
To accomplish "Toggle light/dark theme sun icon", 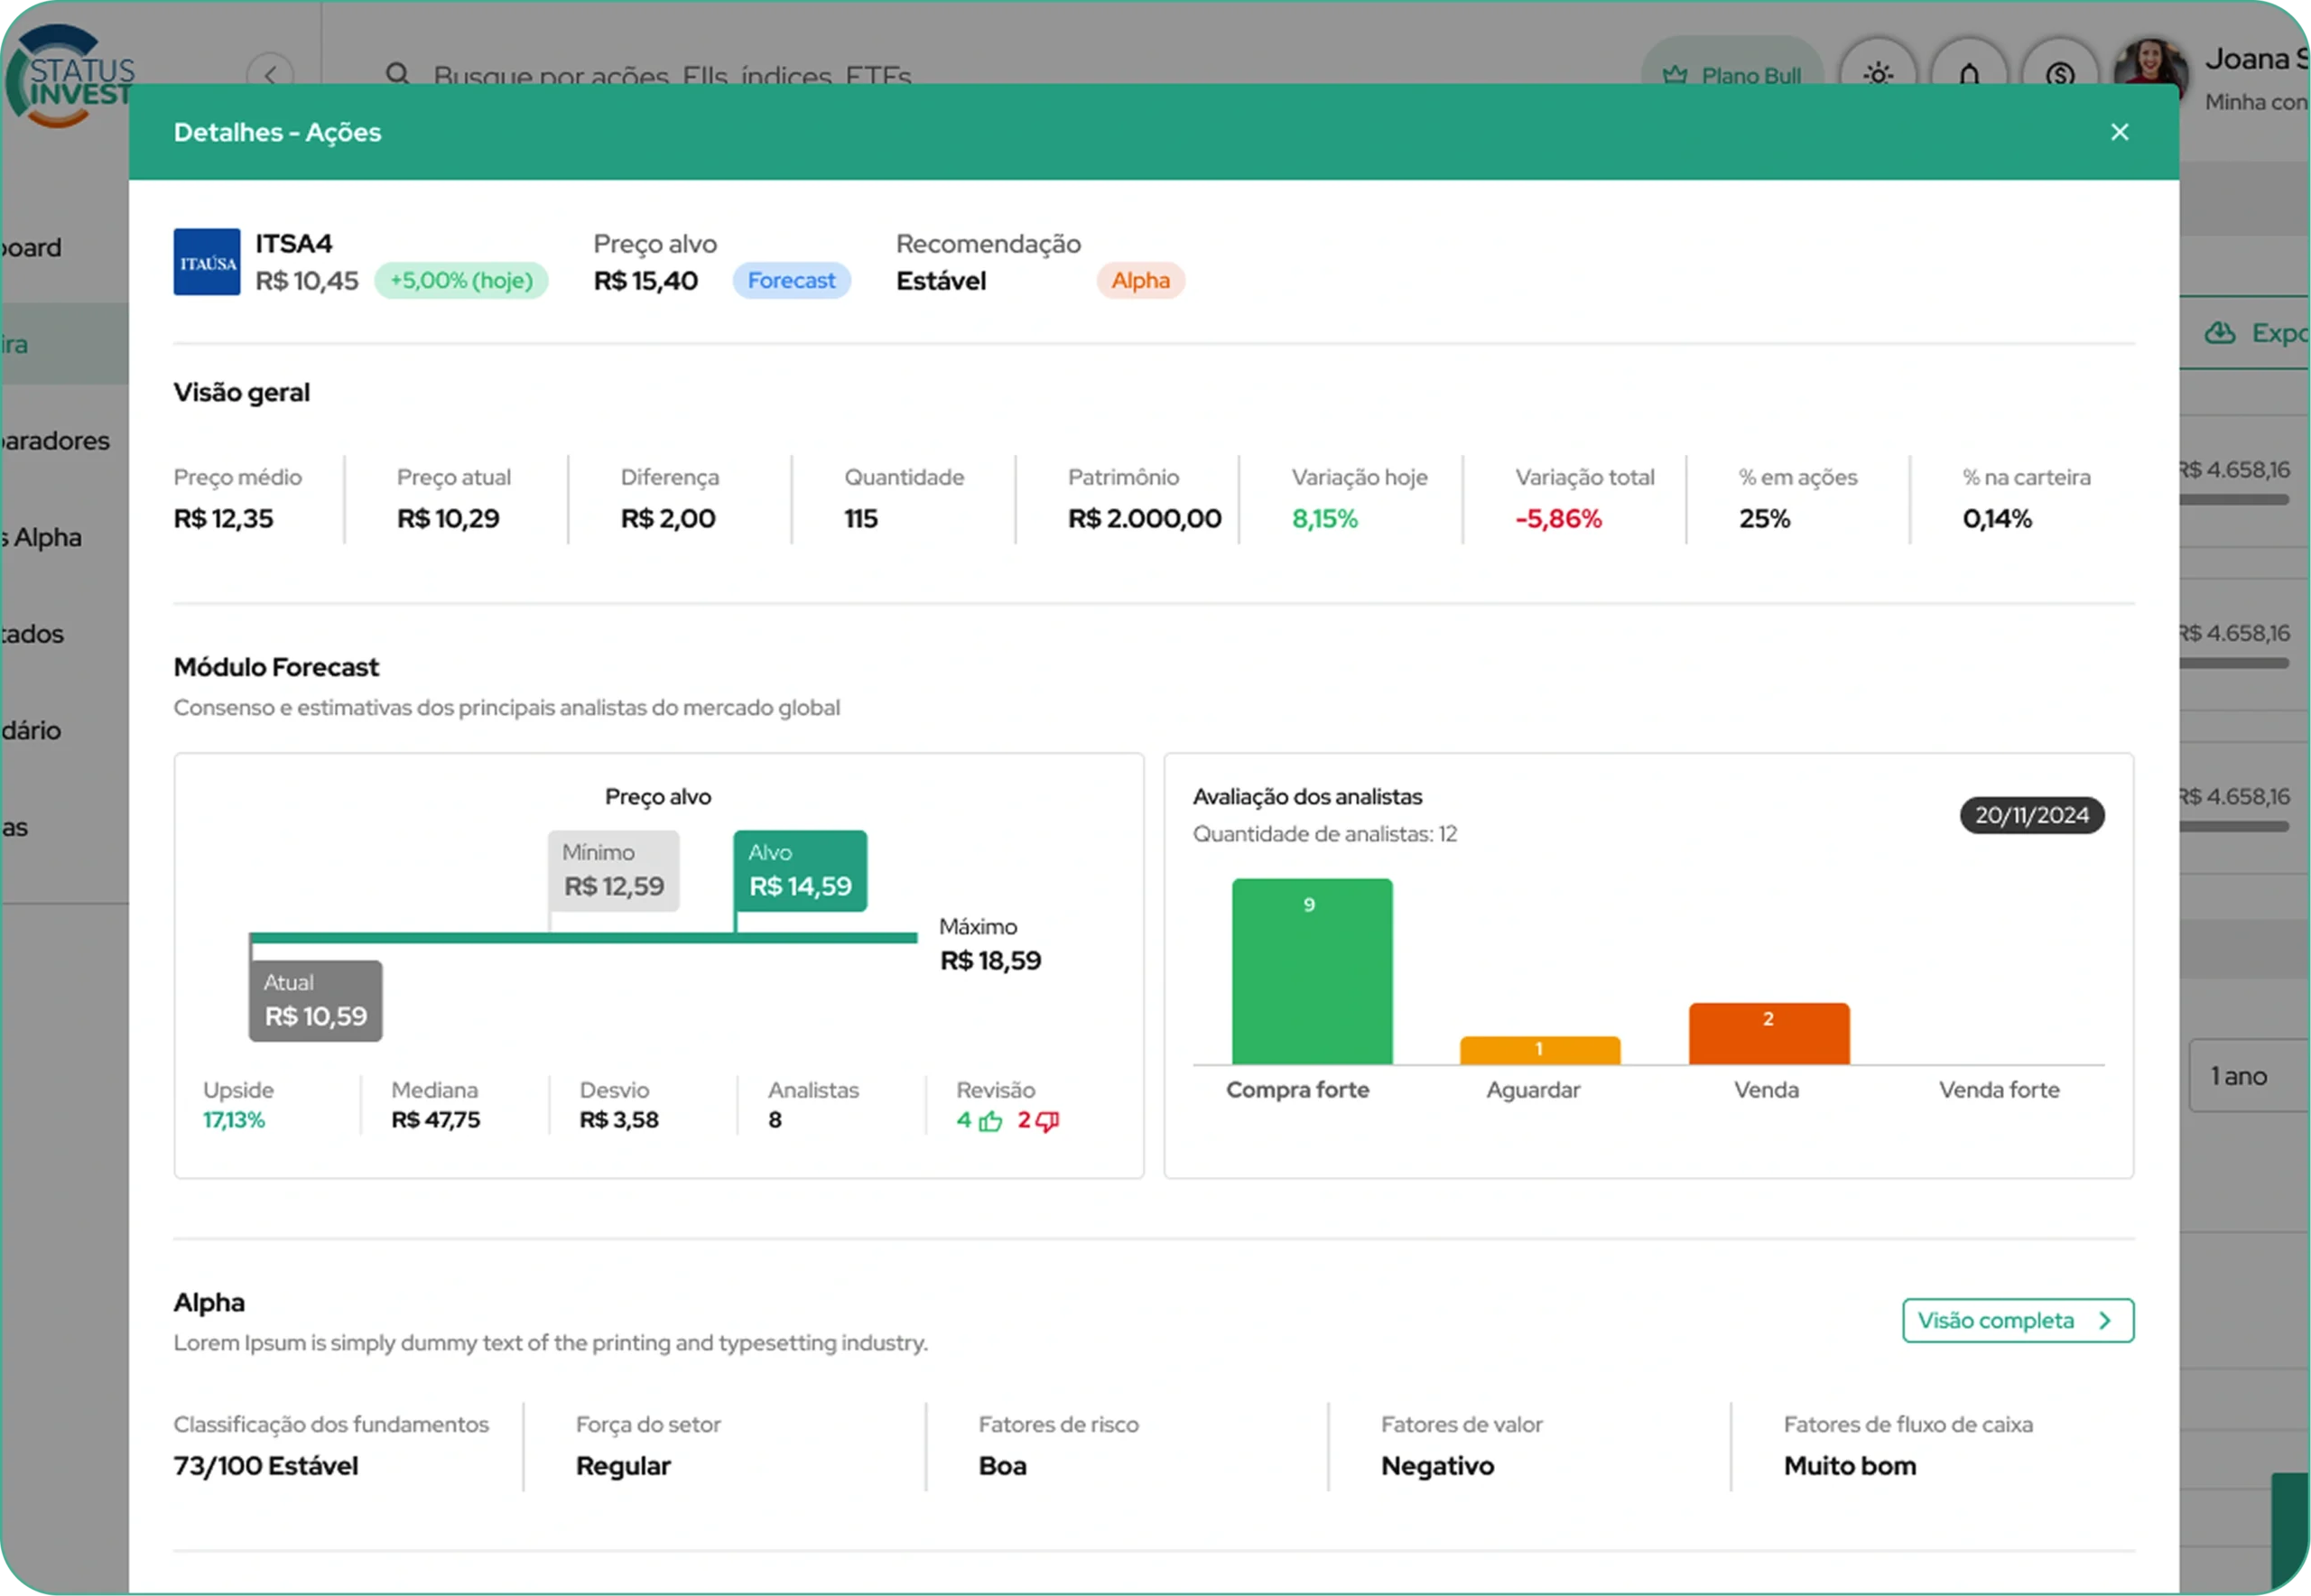I will [1878, 72].
